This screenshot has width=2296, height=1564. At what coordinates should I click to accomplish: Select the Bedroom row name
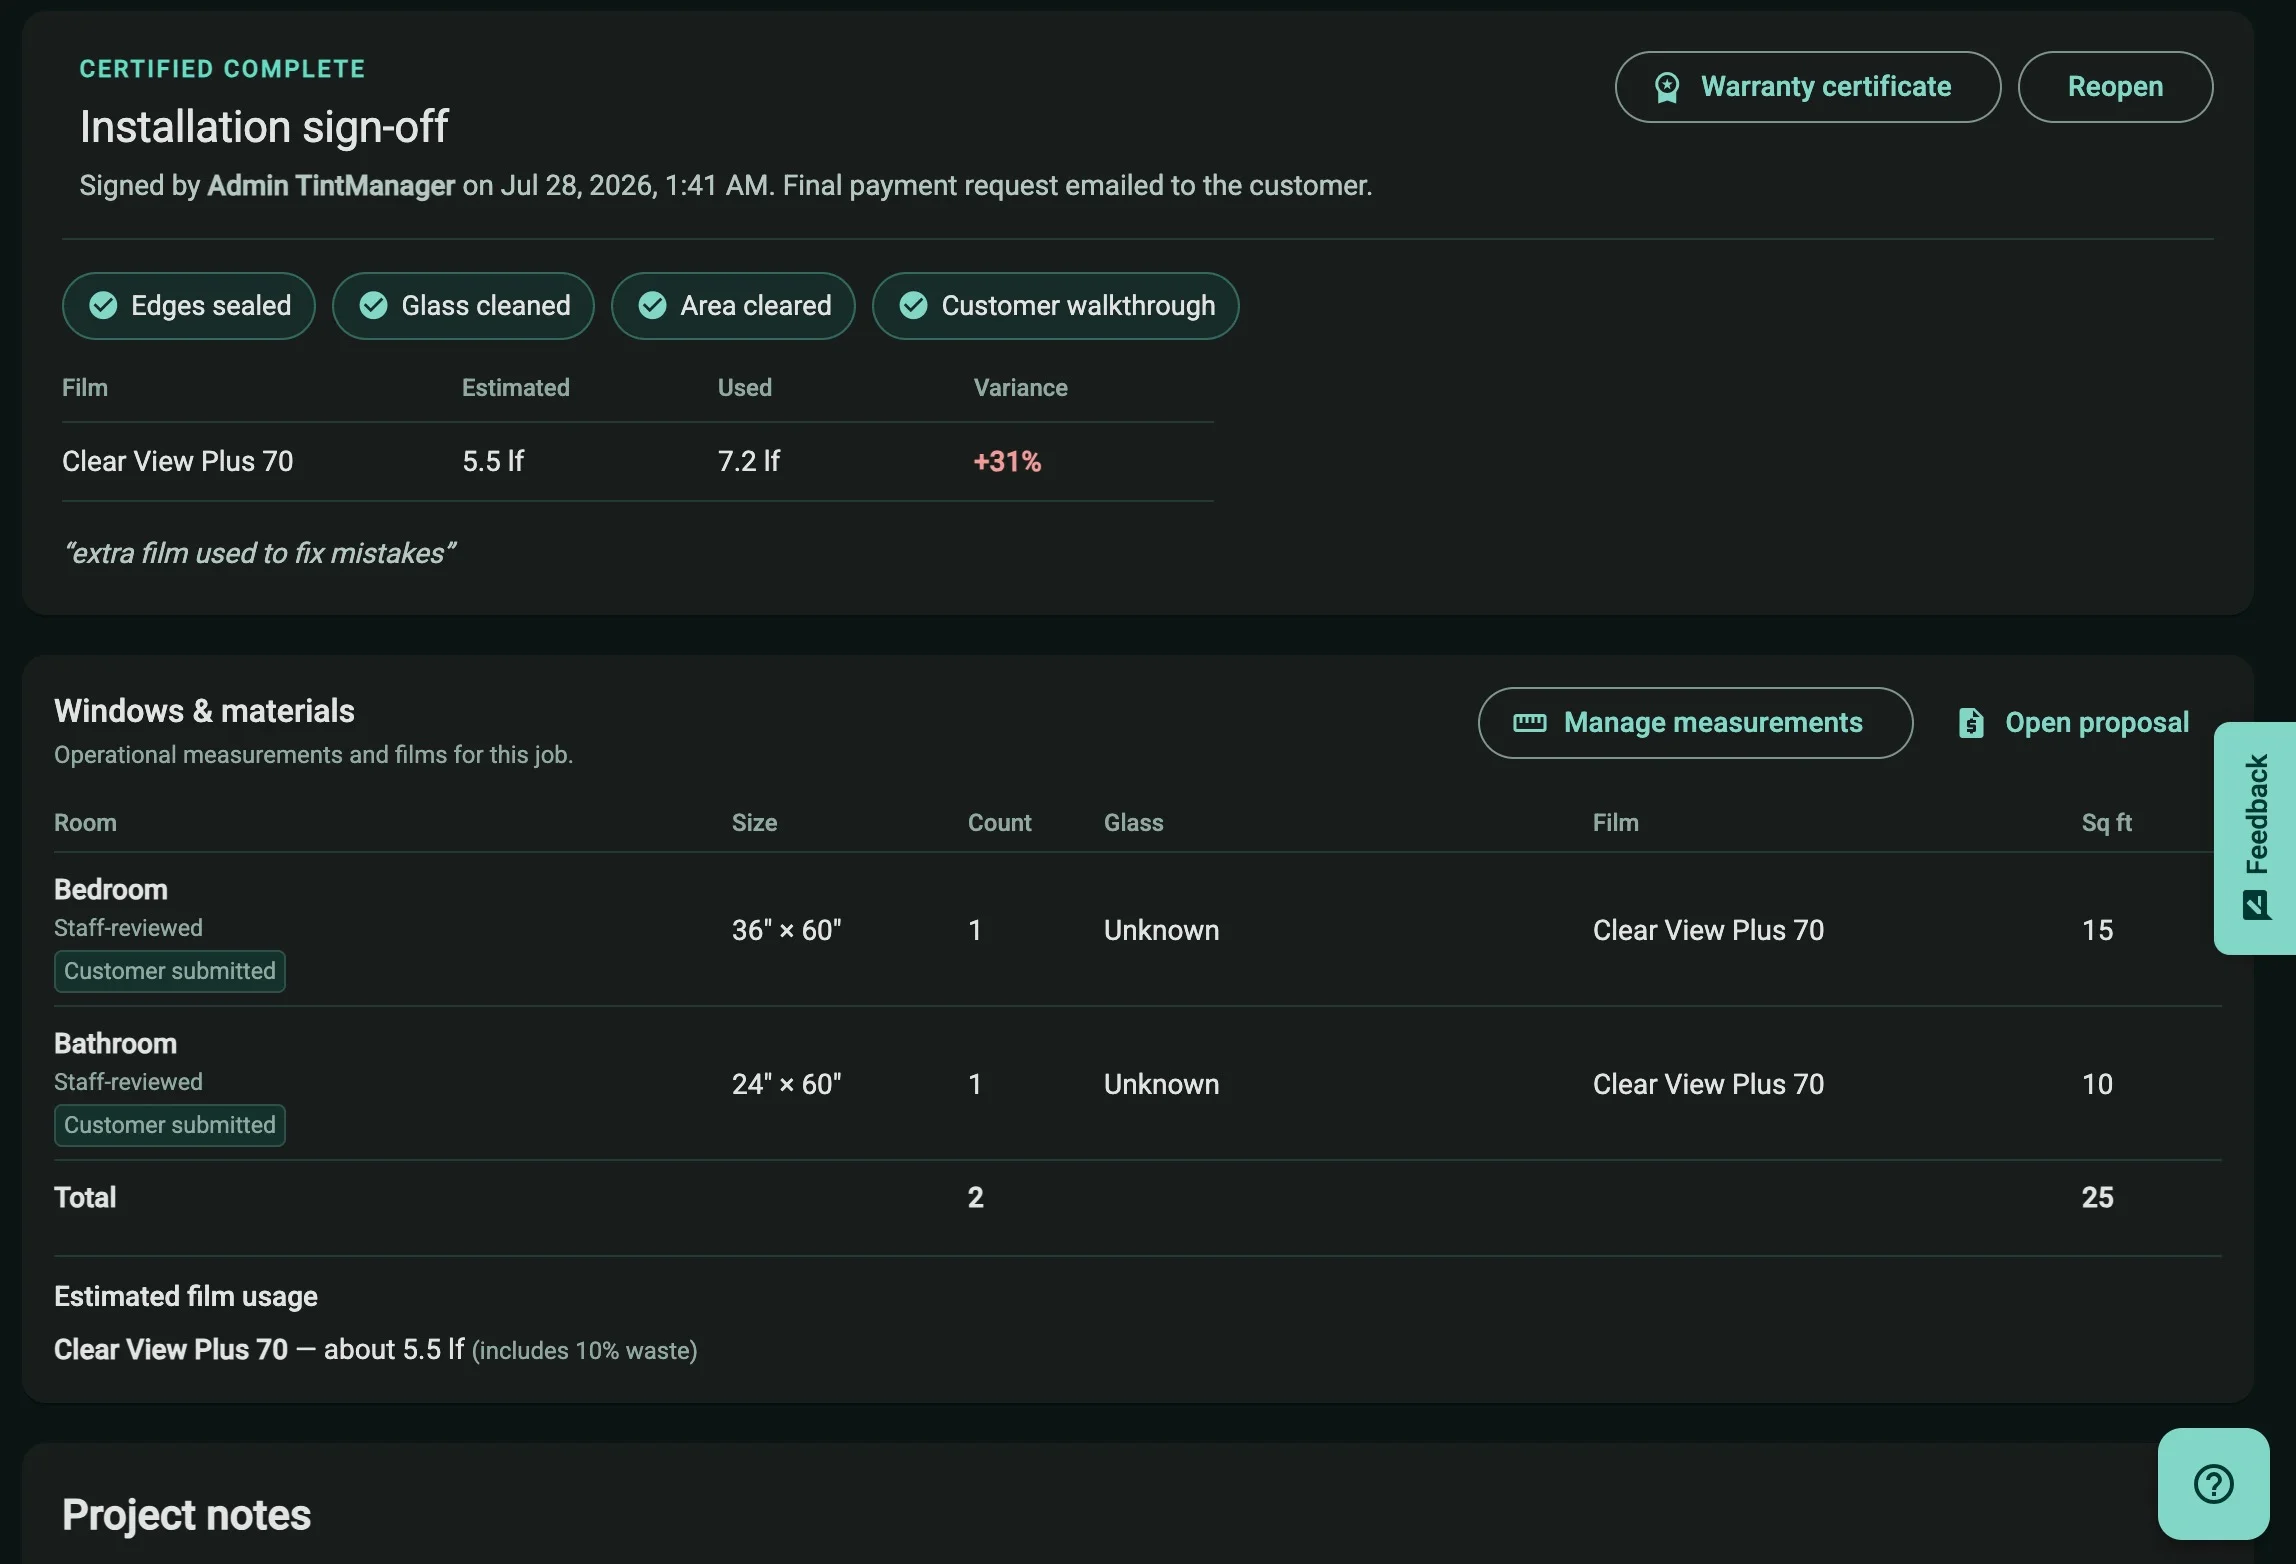[x=111, y=890]
